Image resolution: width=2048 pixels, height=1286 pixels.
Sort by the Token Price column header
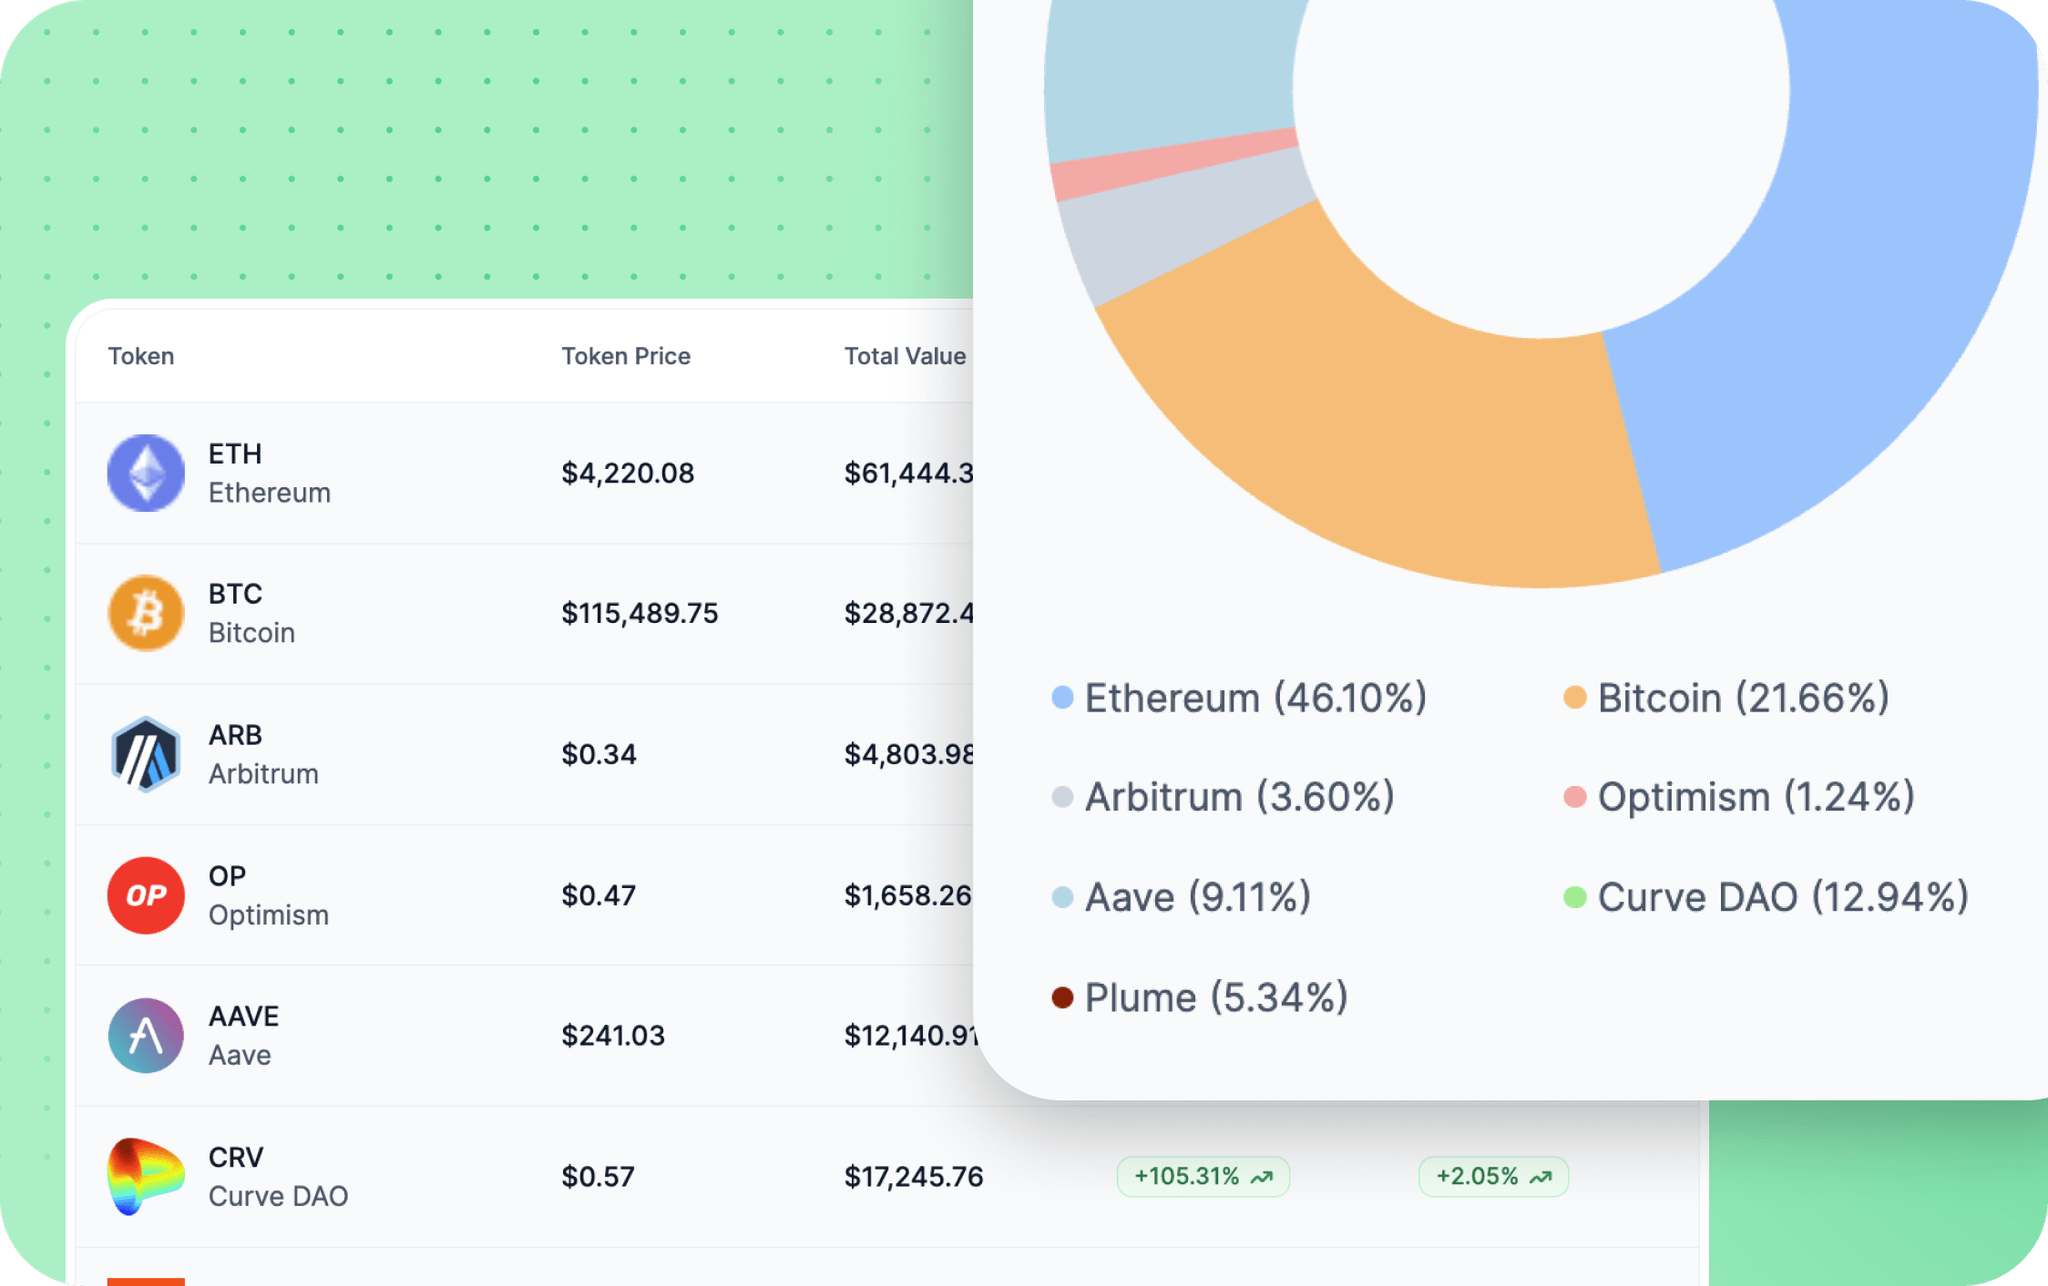(x=626, y=356)
